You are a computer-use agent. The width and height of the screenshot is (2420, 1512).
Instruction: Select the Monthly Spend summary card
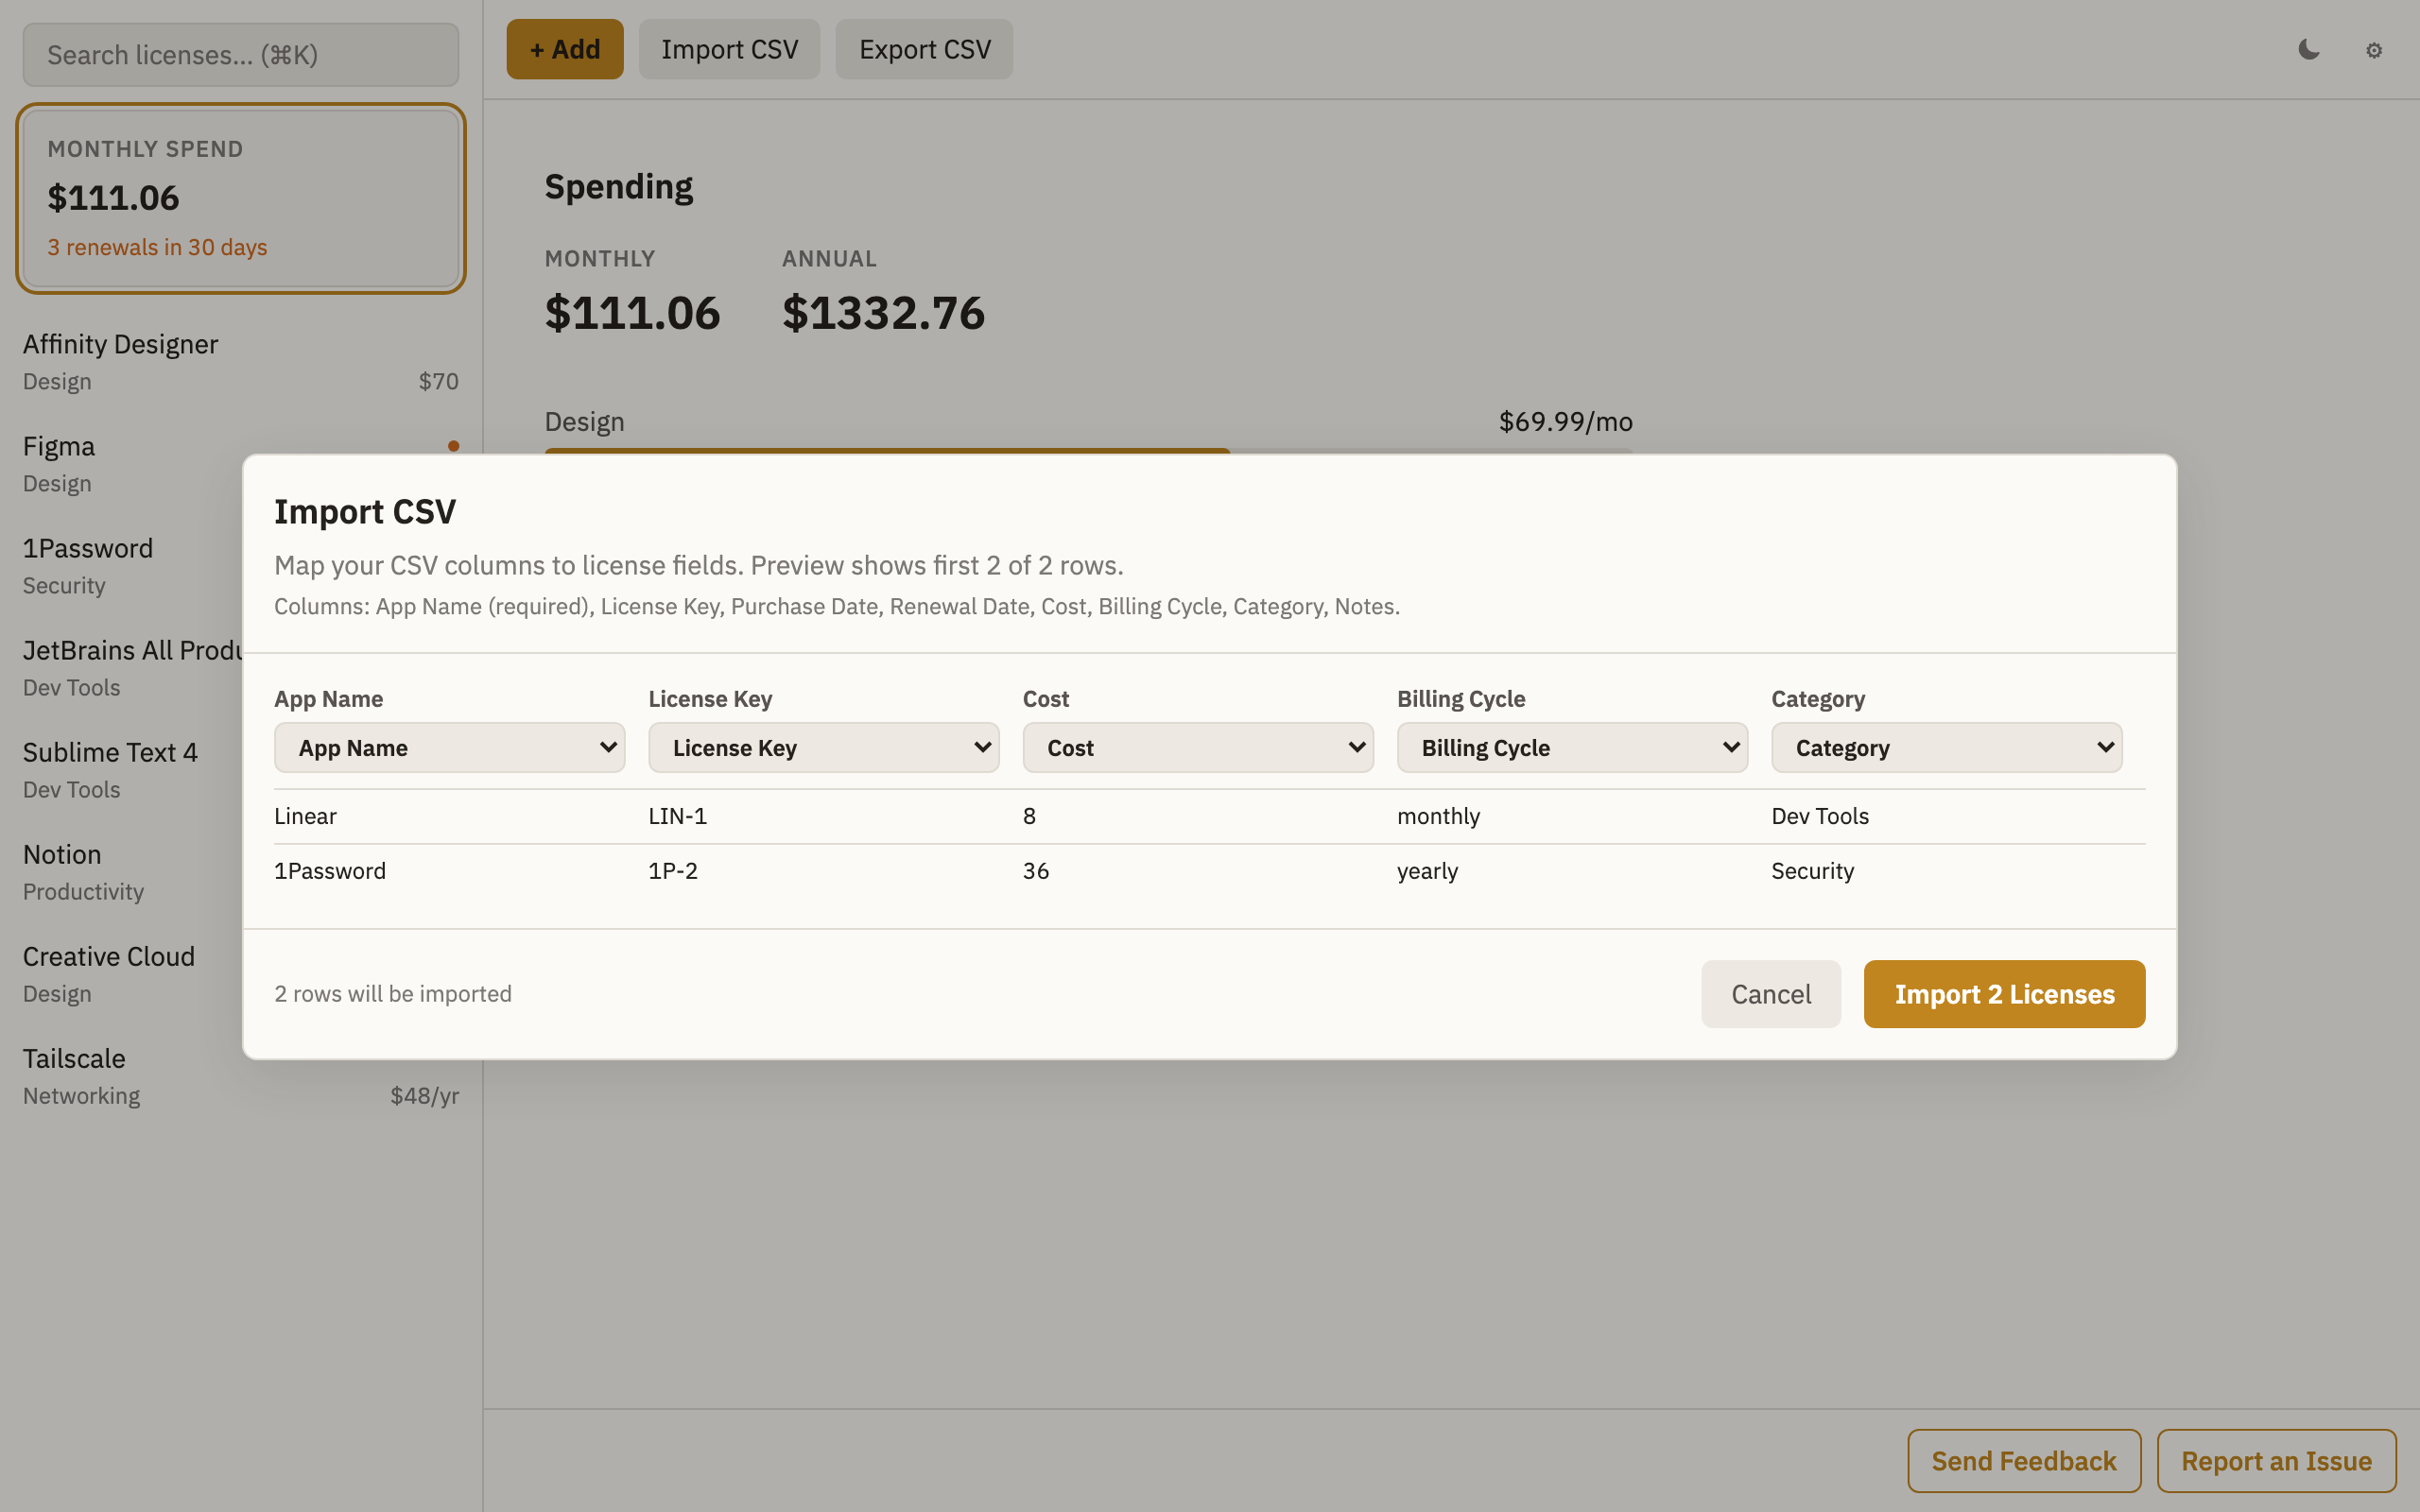(241, 198)
